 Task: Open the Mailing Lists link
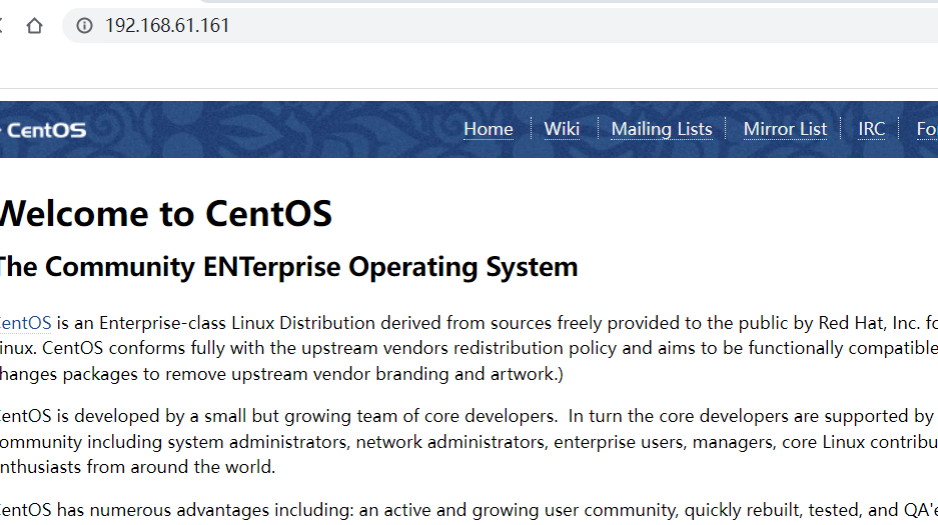click(x=661, y=129)
